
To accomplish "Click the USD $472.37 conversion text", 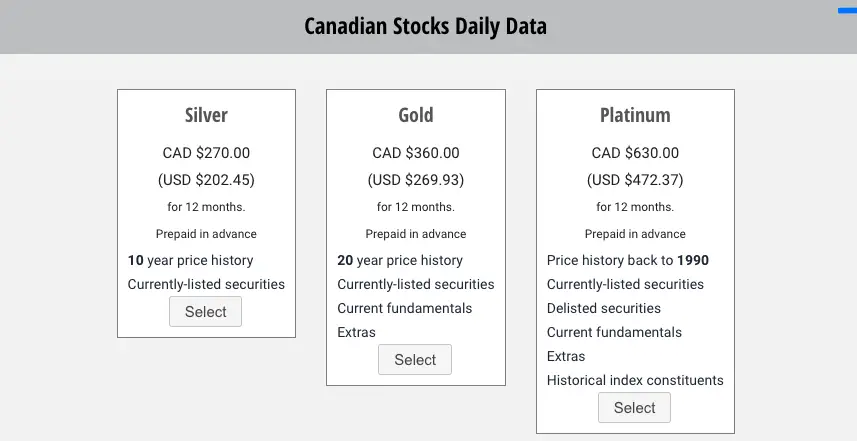I will point(635,180).
